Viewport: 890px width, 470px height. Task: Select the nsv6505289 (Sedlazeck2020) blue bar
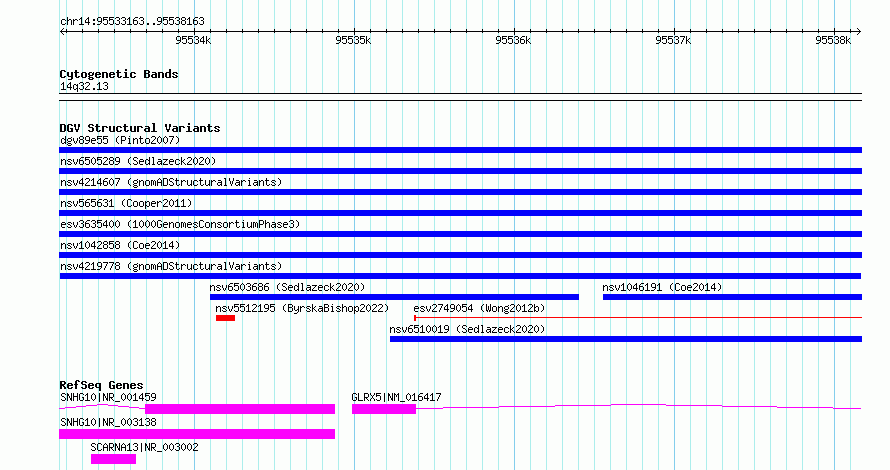pos(460,171)
